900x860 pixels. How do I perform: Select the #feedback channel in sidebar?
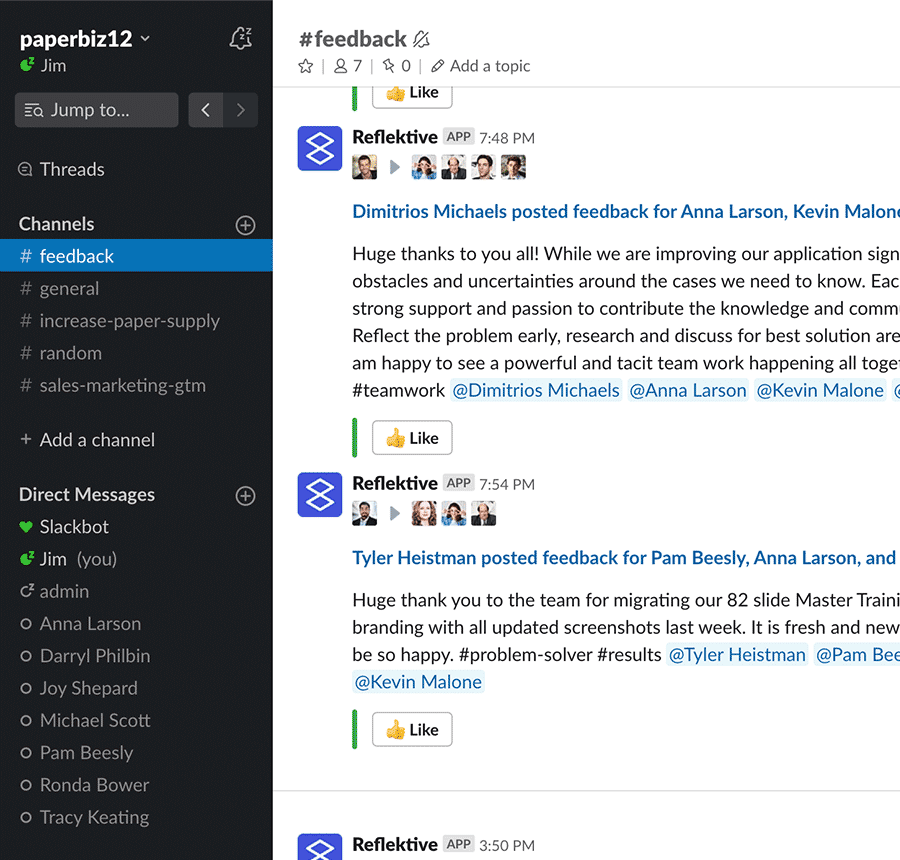pyautogui.click(x=136, y=255)
